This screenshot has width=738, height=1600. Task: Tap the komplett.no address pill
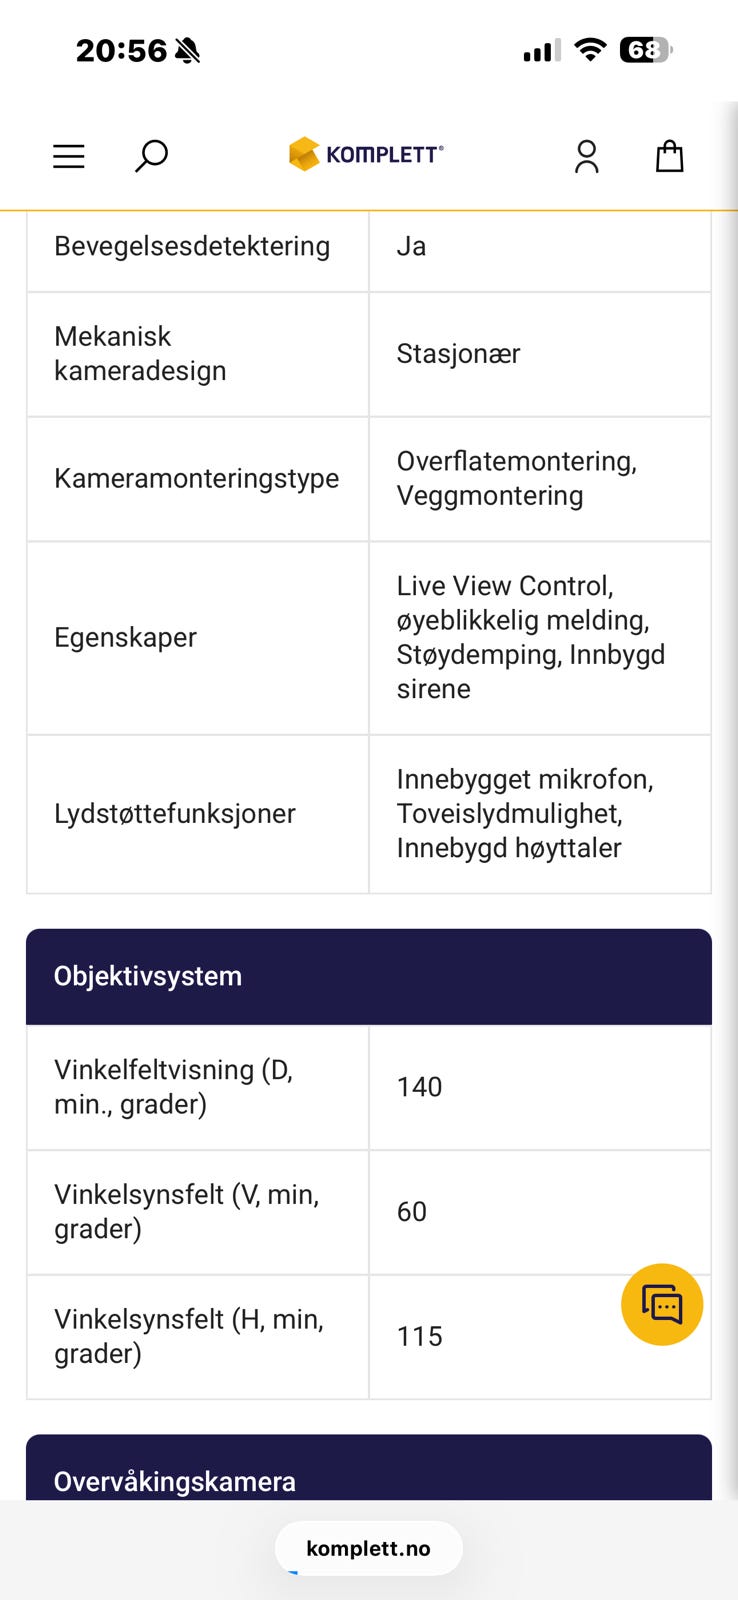click(368, 1548)
